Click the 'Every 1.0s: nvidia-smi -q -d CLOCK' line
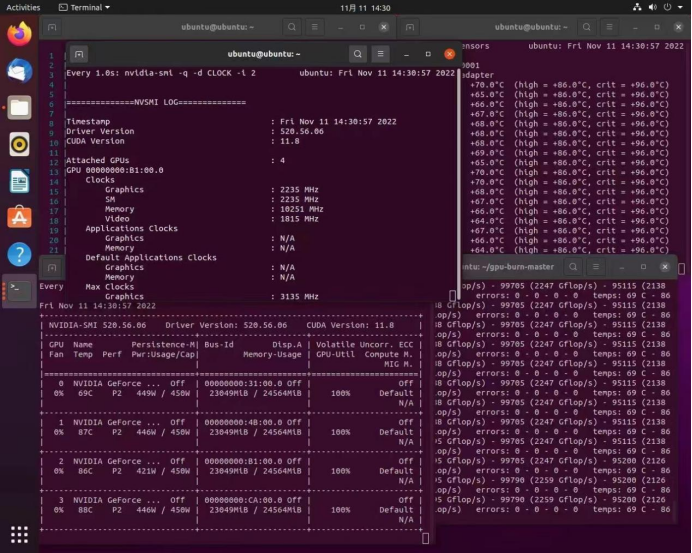Viewport: 692px width, 553px height. 161,73
